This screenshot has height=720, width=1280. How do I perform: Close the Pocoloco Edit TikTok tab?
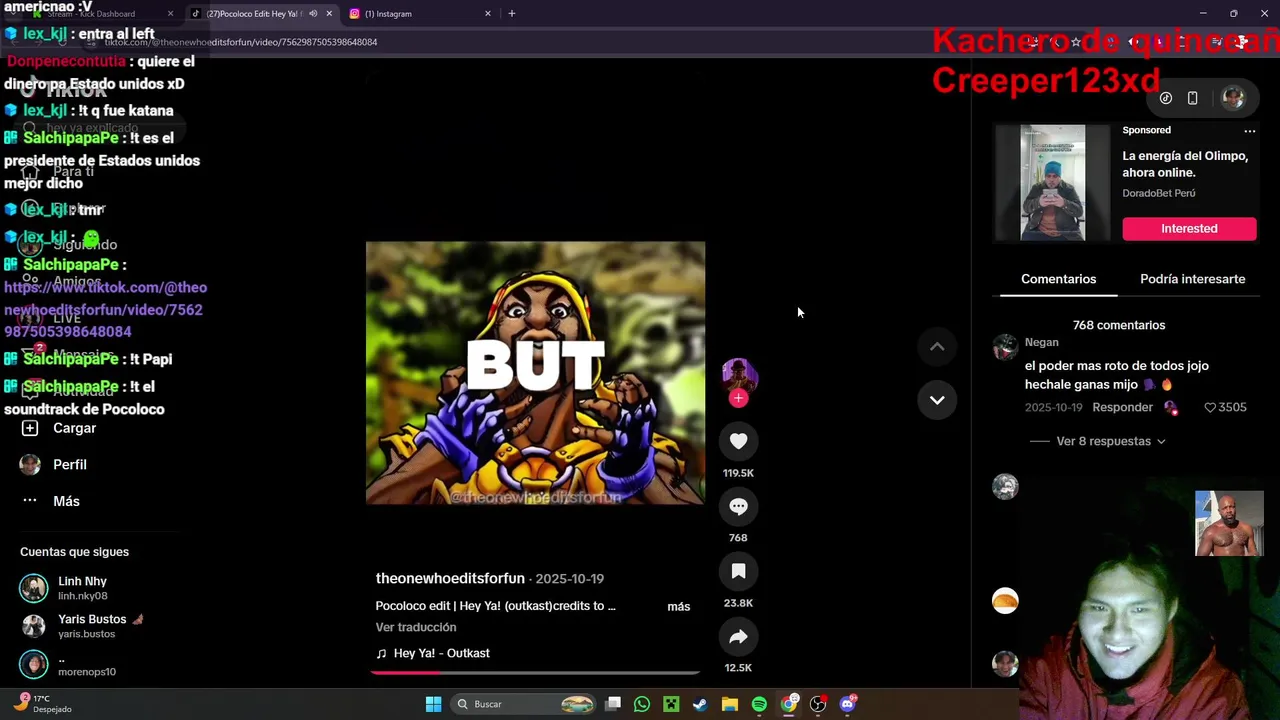tap(329, 14)
